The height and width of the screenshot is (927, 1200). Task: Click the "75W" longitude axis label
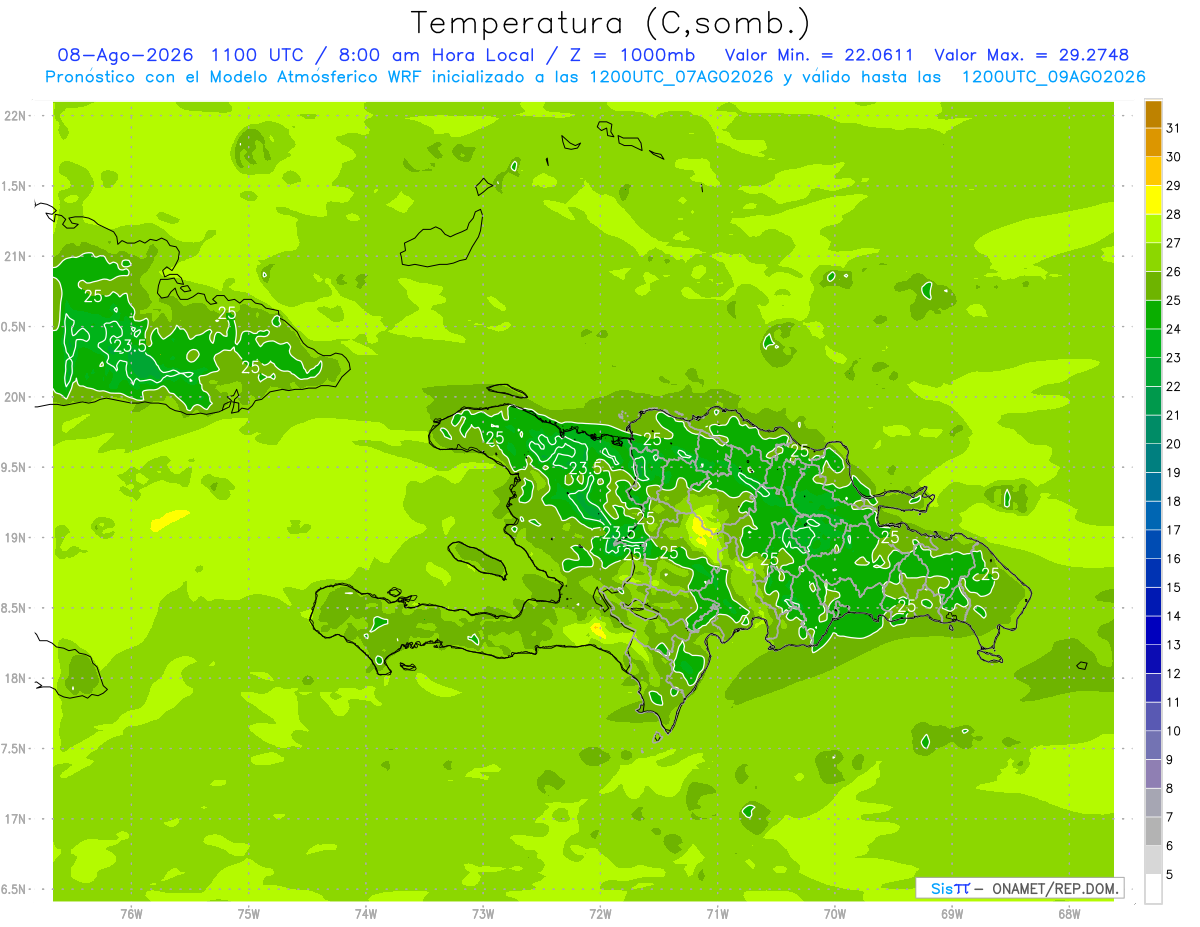tap(249, 914)
